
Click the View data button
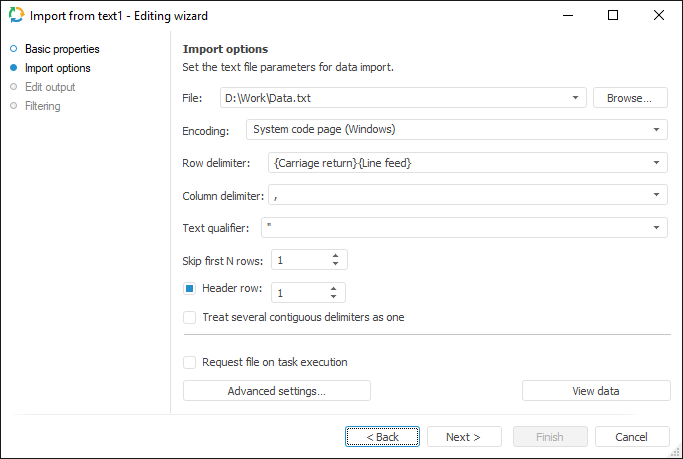click(x=597, y=391)
